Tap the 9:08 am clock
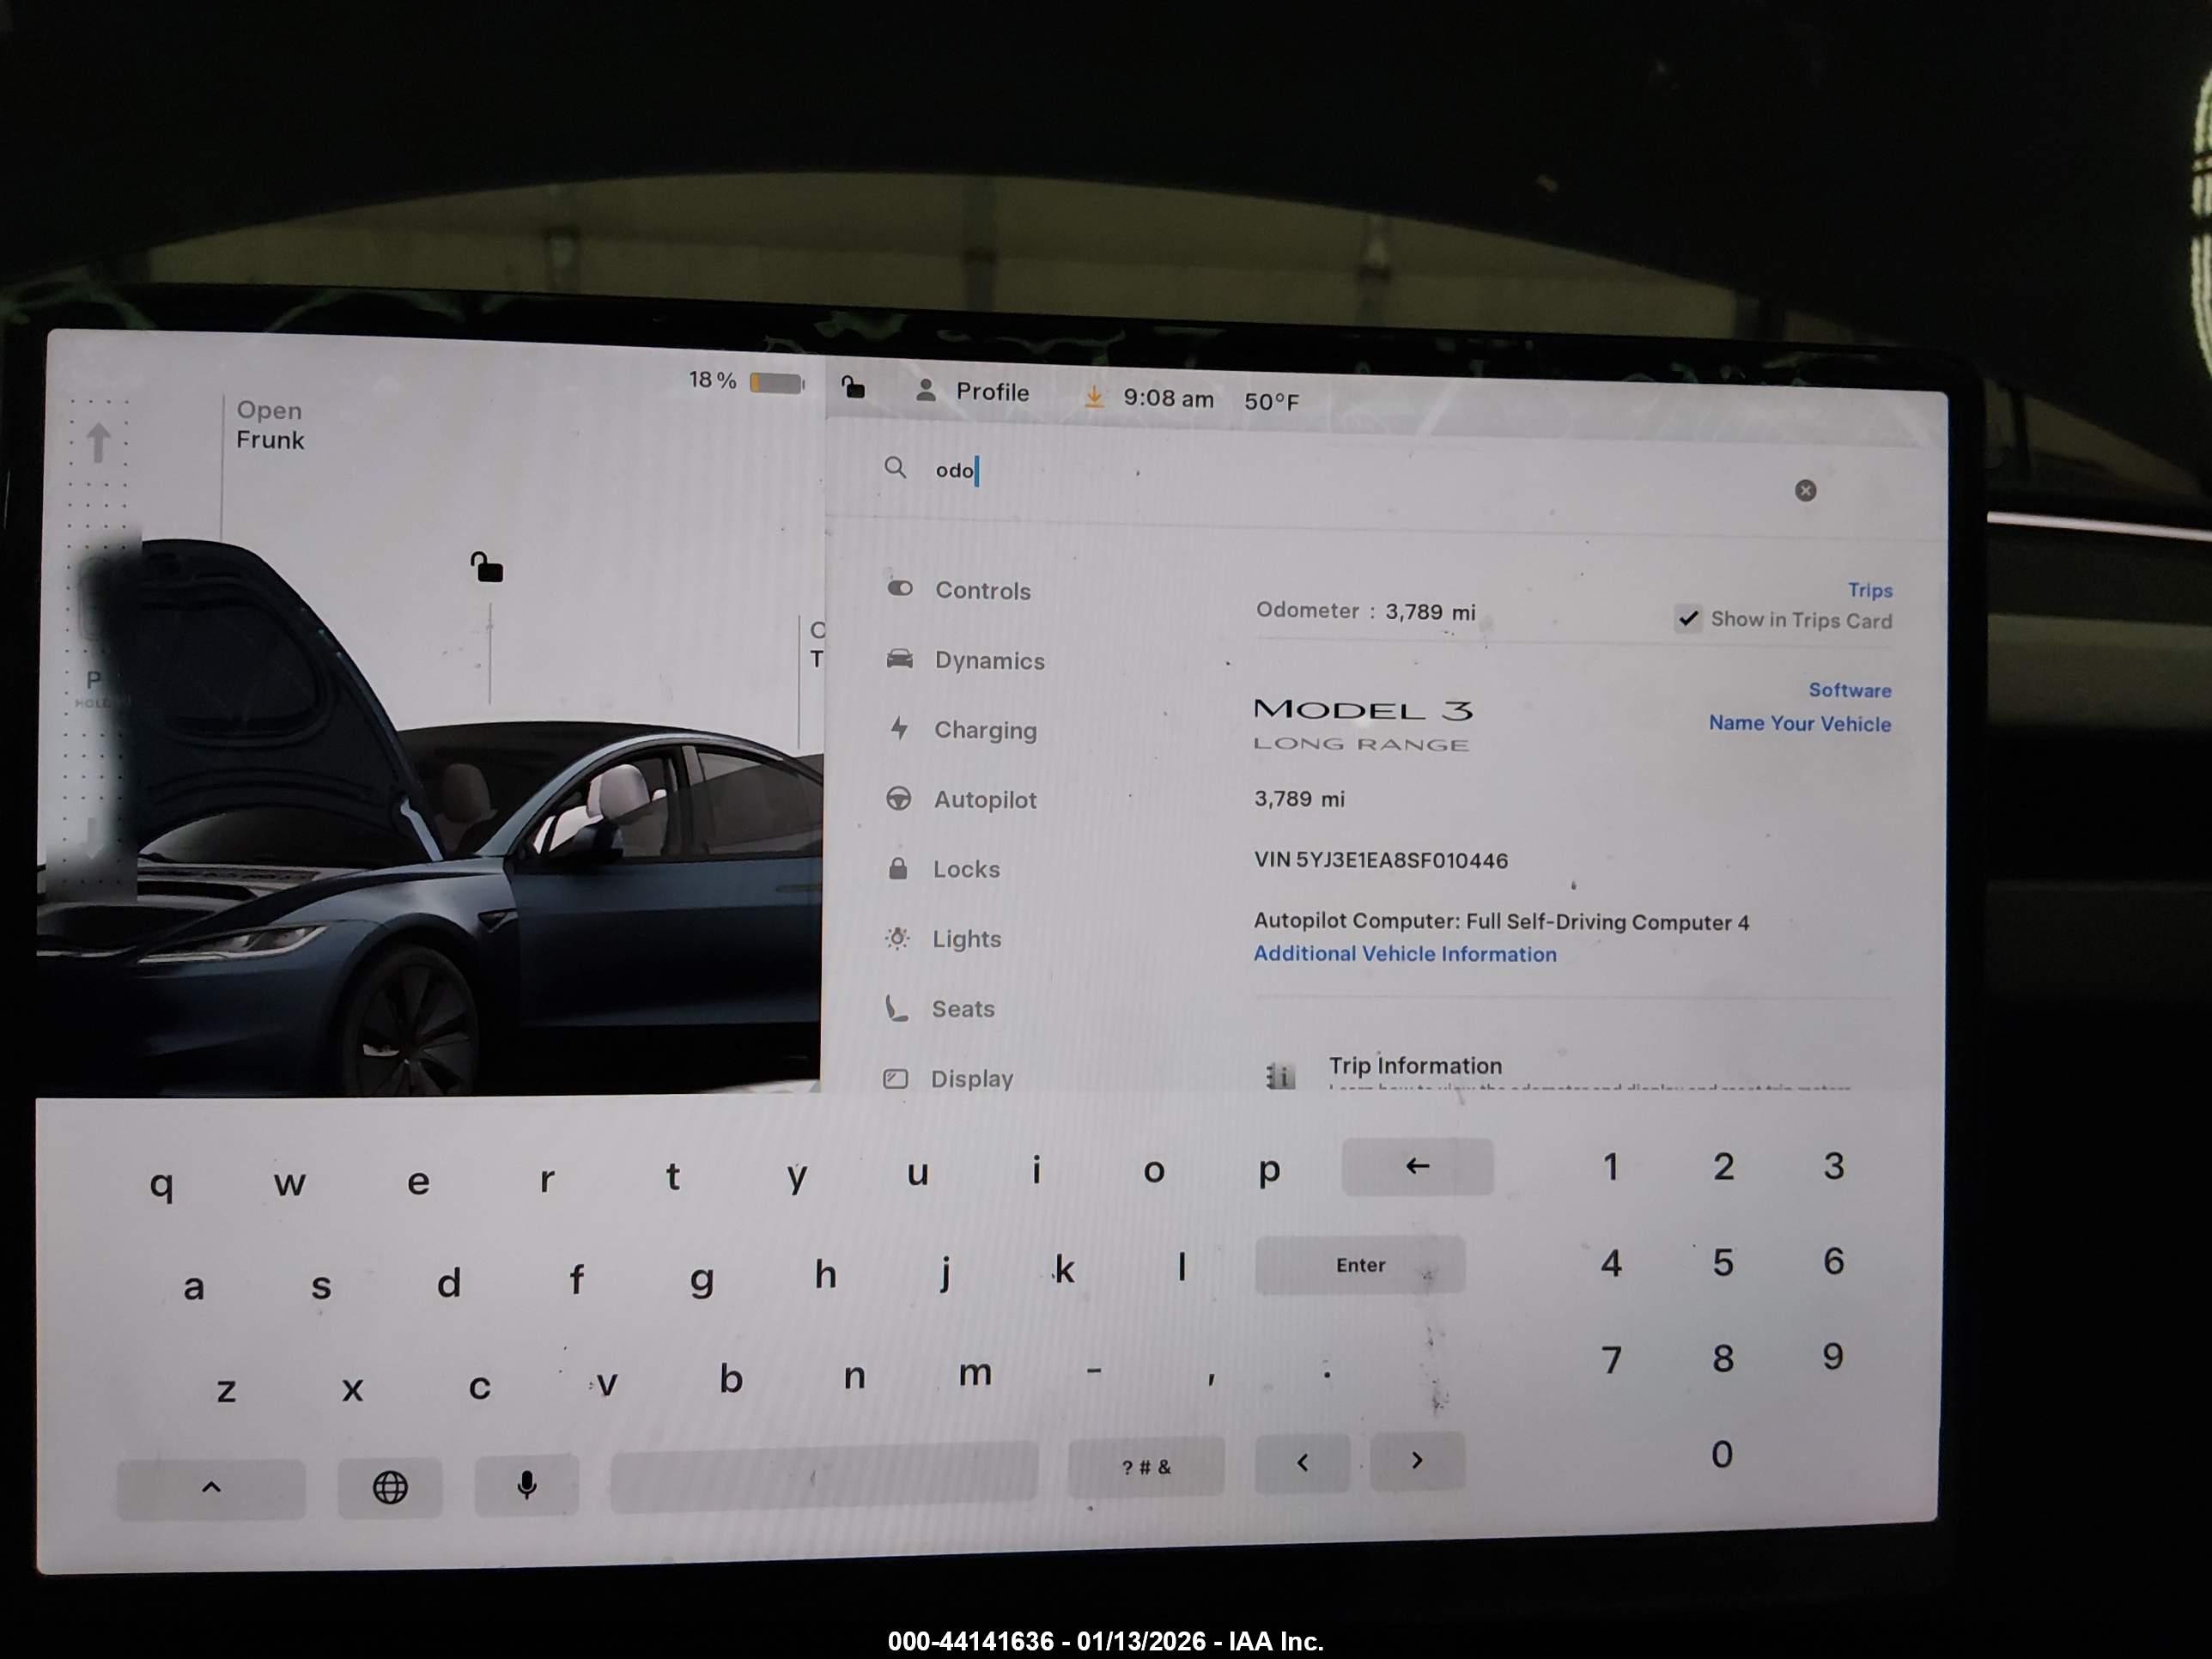The image size is (2212, 1659). (1168, 399)
